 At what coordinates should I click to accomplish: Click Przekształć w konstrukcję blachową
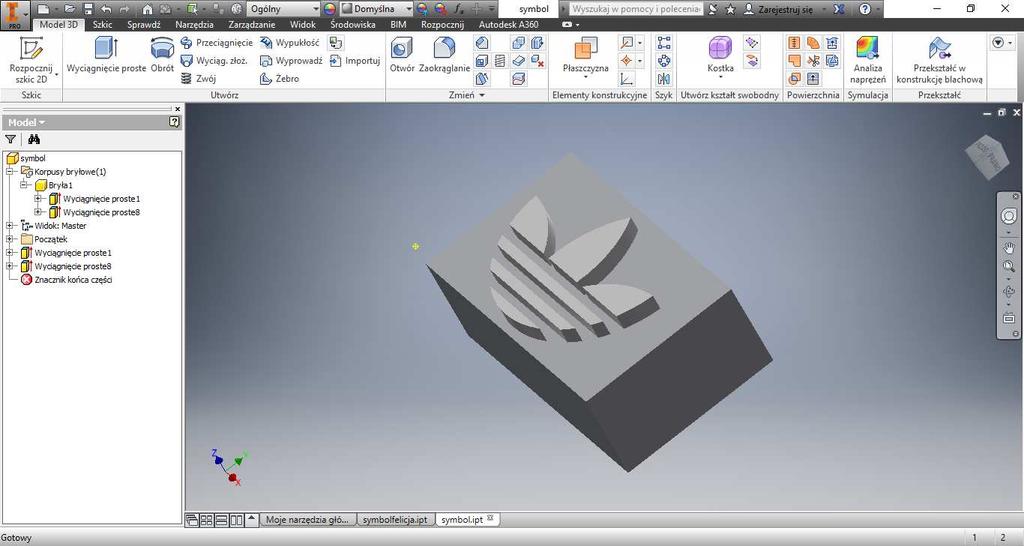coord(939,60)
